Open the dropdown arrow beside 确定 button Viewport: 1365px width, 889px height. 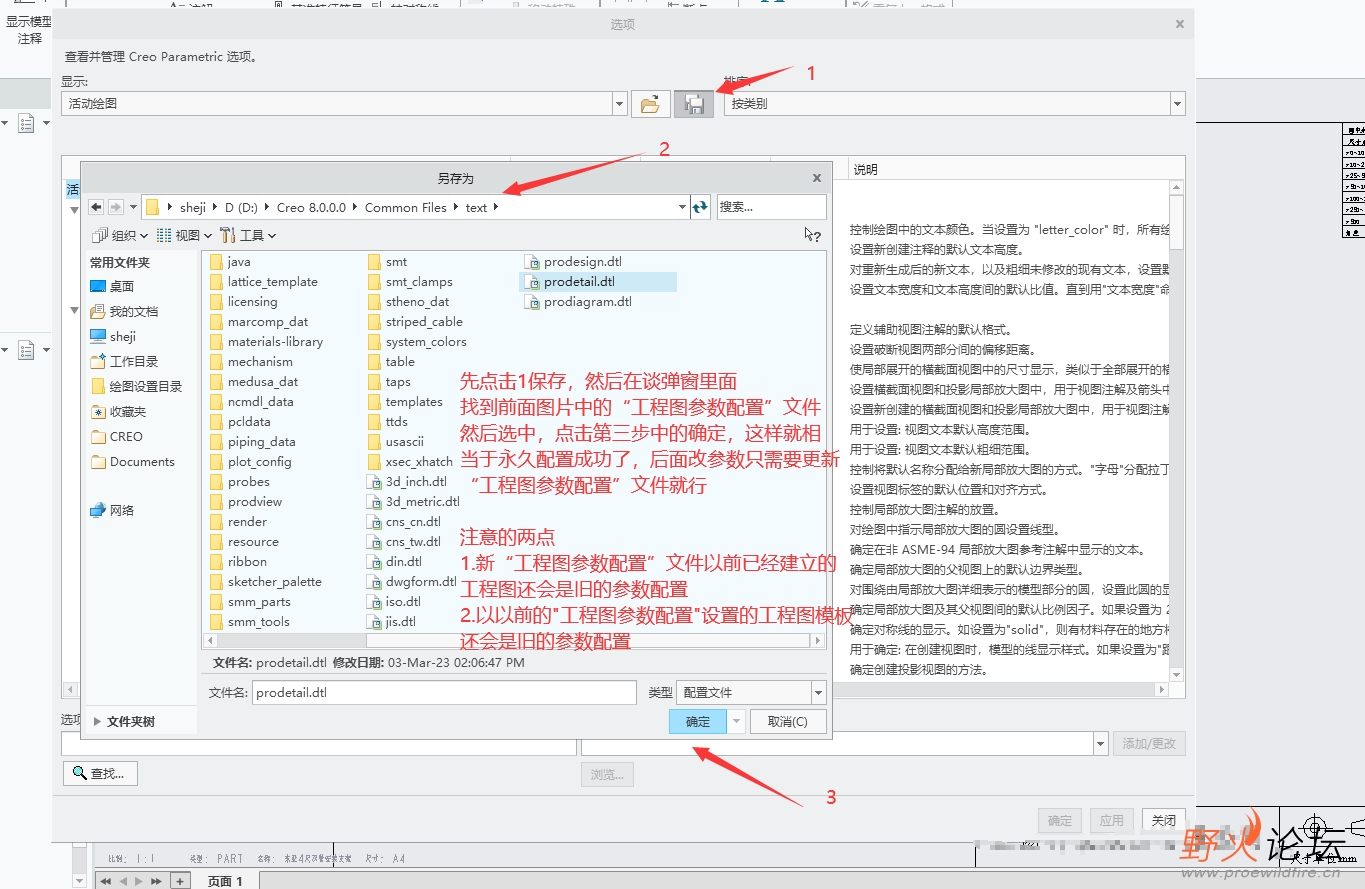point(737,721)
